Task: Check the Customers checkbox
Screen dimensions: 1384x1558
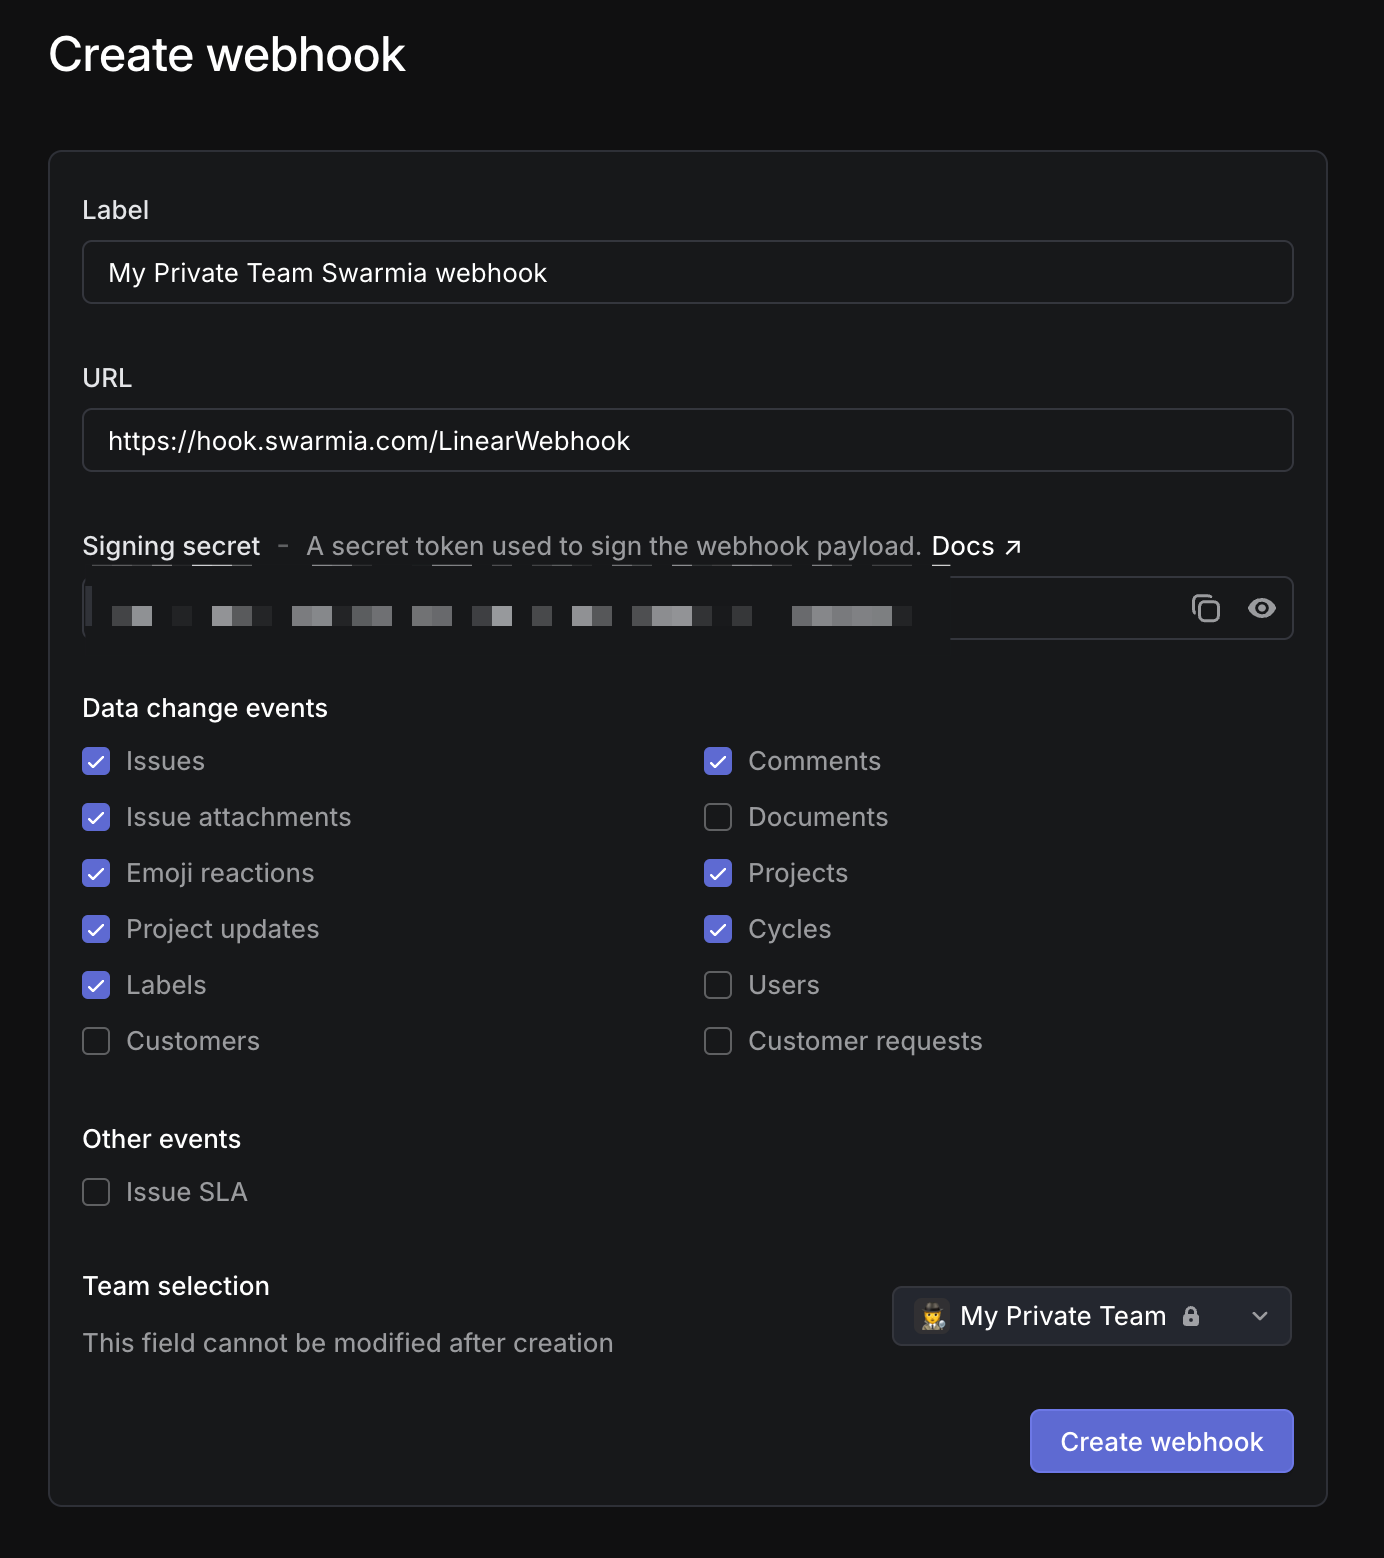Action: [x=96, y=1041]
